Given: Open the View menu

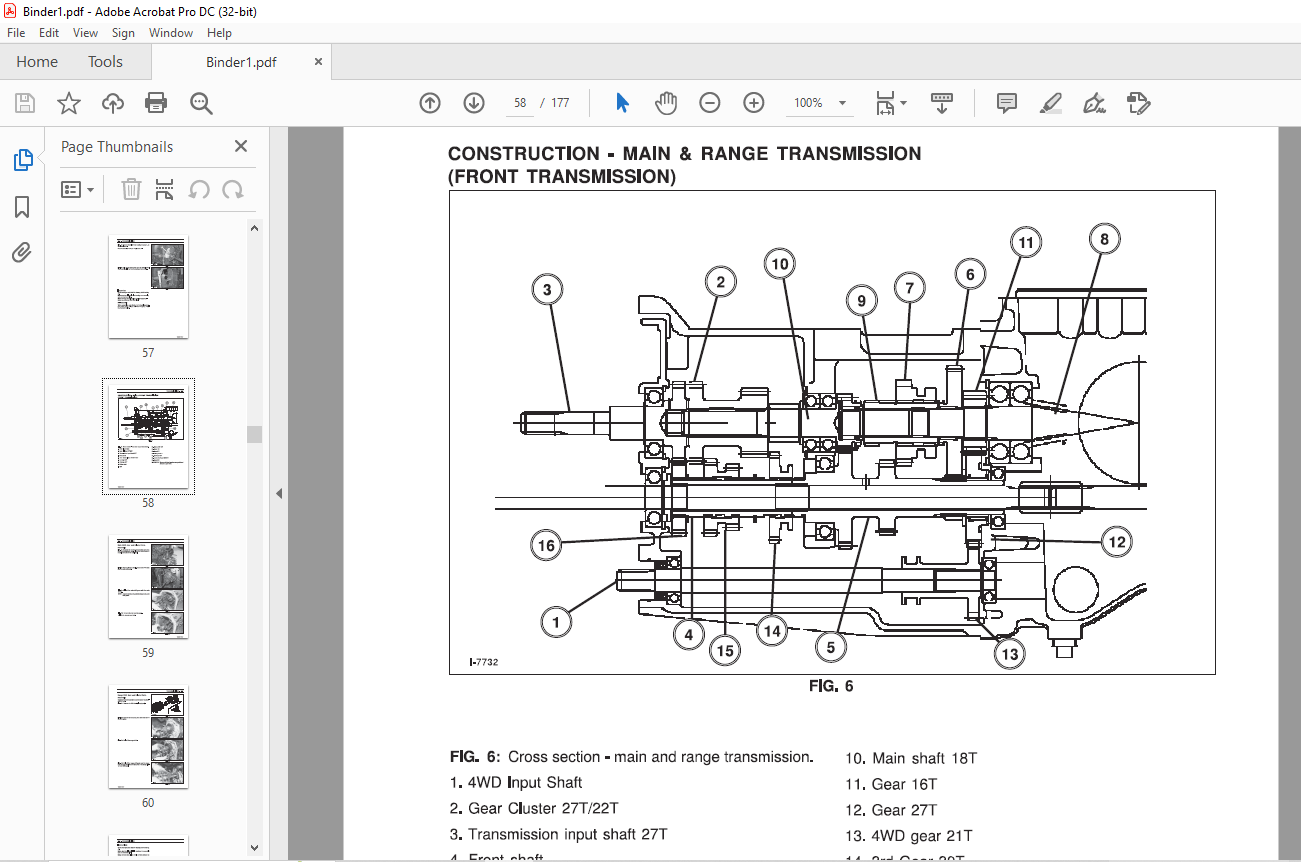Looking at the screenshot, I should click(x=86, y=33).
